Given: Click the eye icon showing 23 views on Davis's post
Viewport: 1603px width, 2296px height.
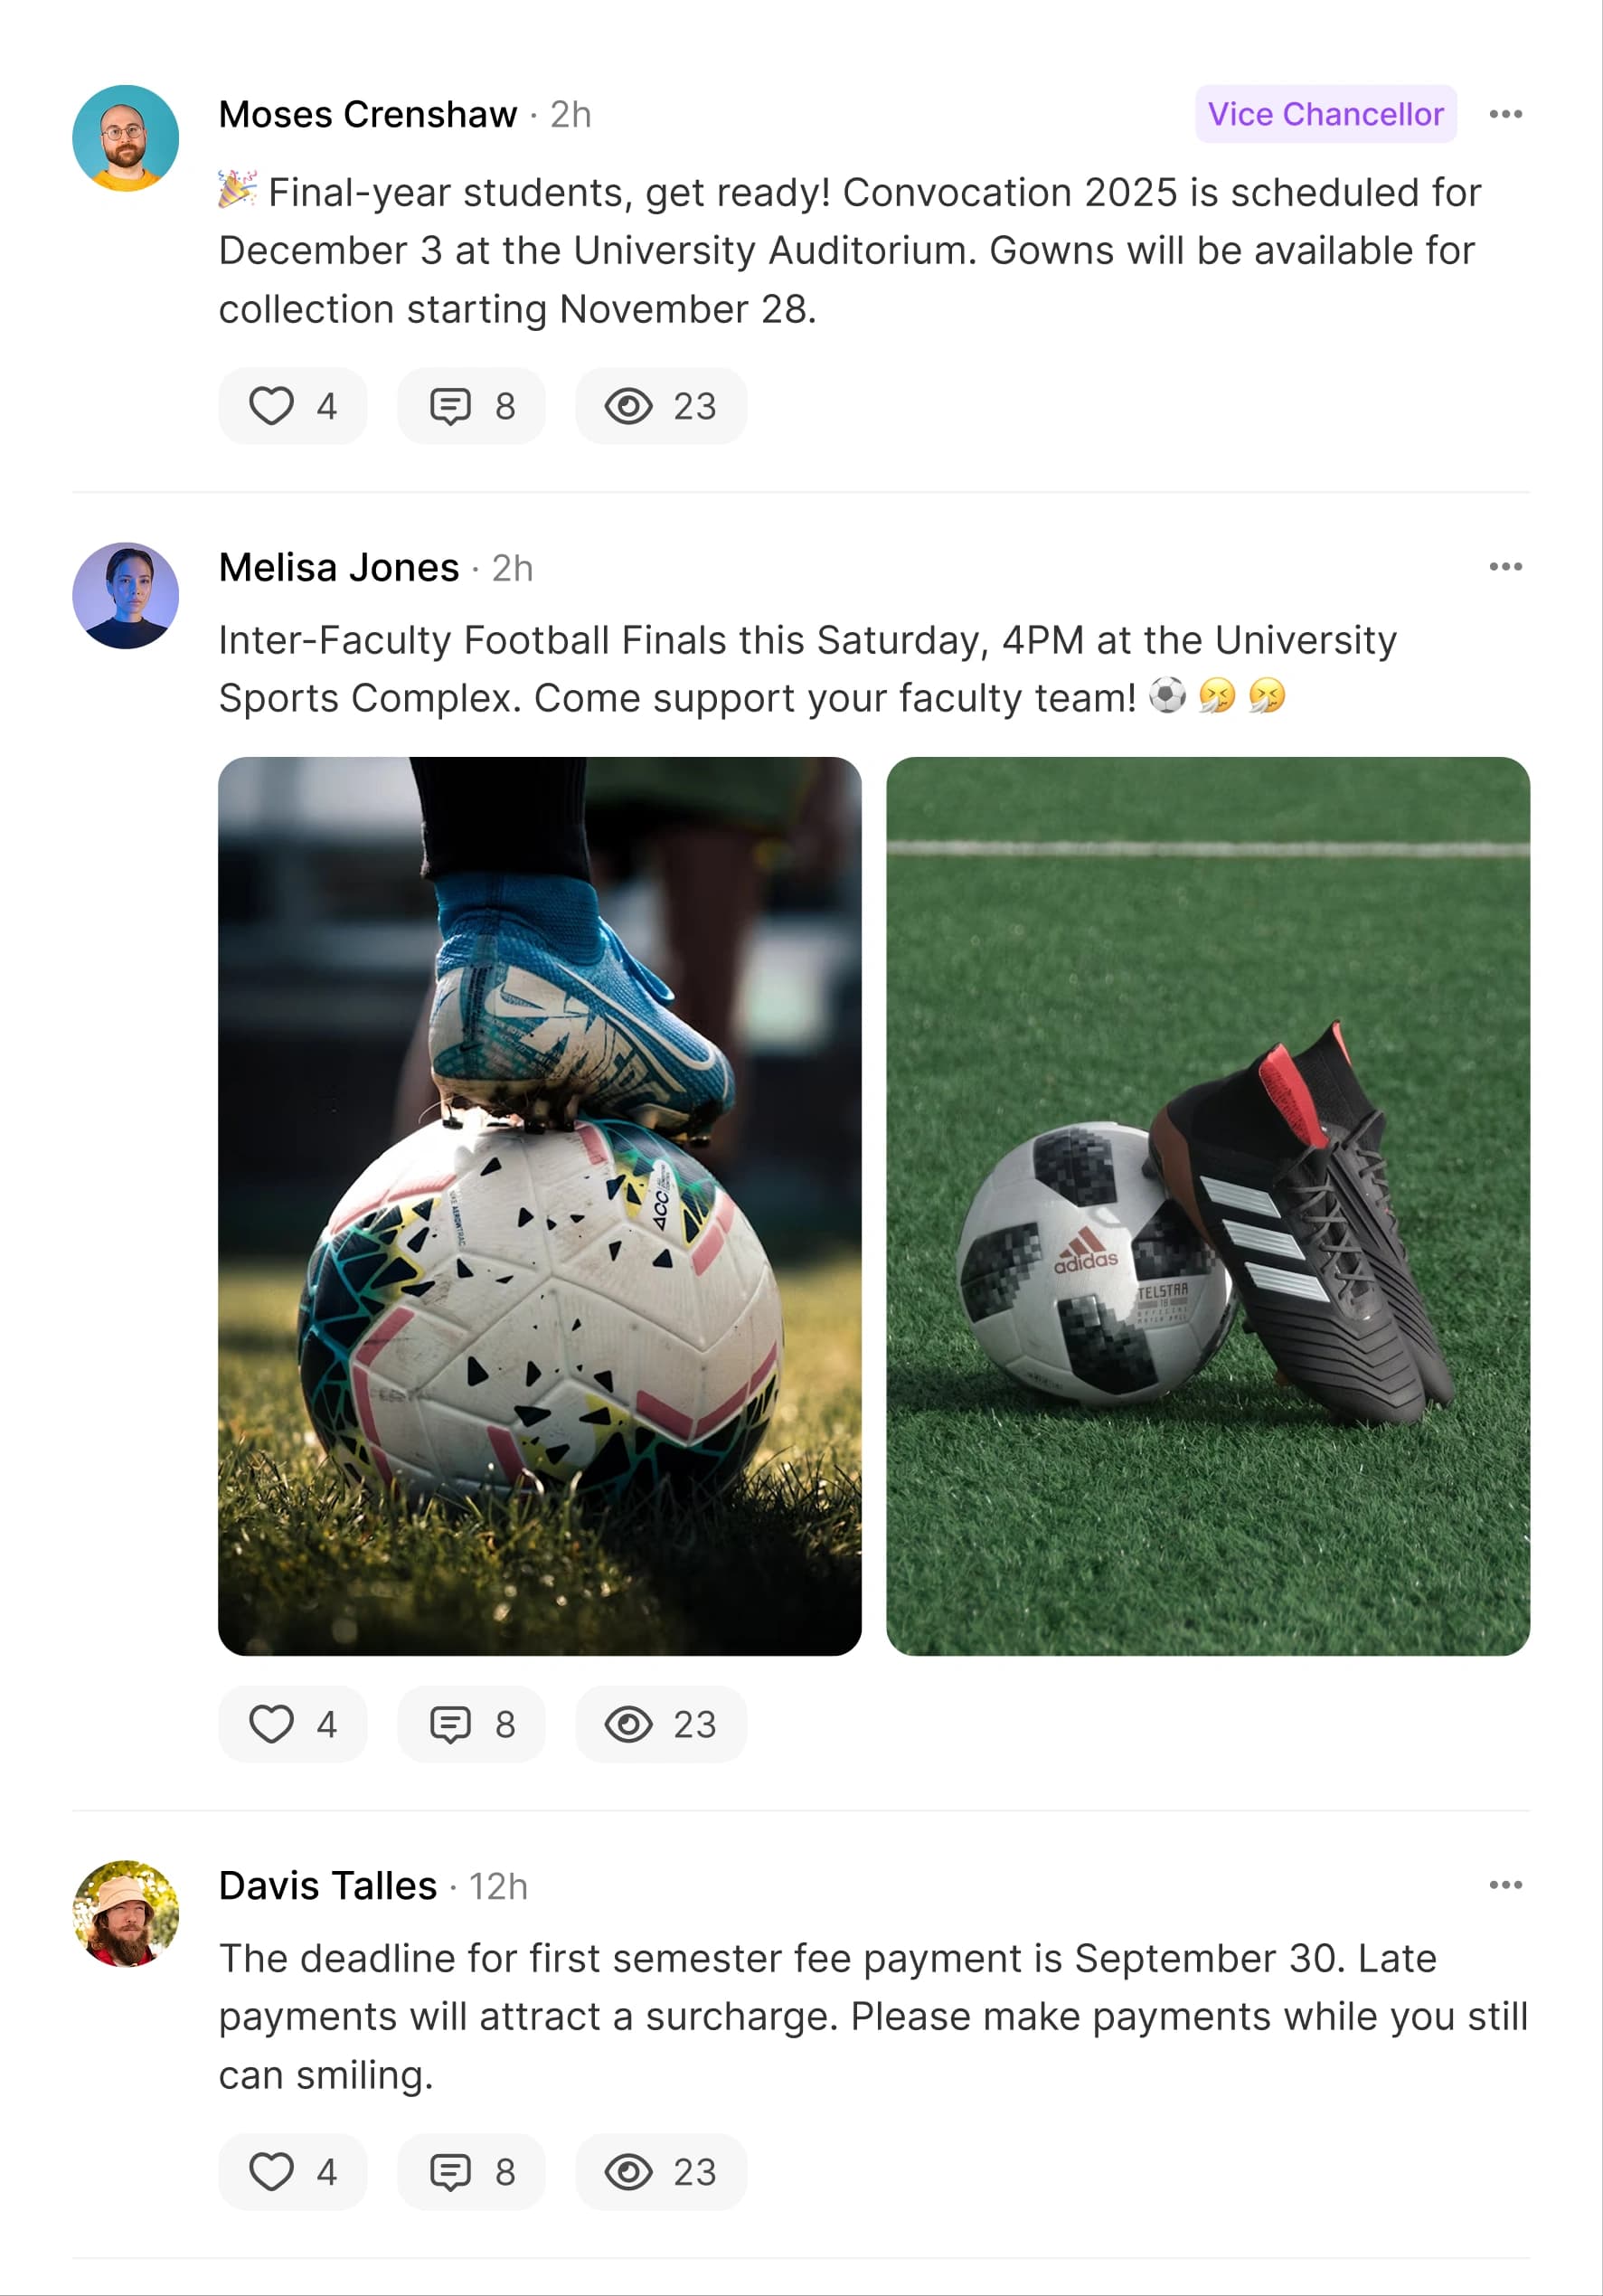Looking at the screenshot, I should click(659, 2170).
